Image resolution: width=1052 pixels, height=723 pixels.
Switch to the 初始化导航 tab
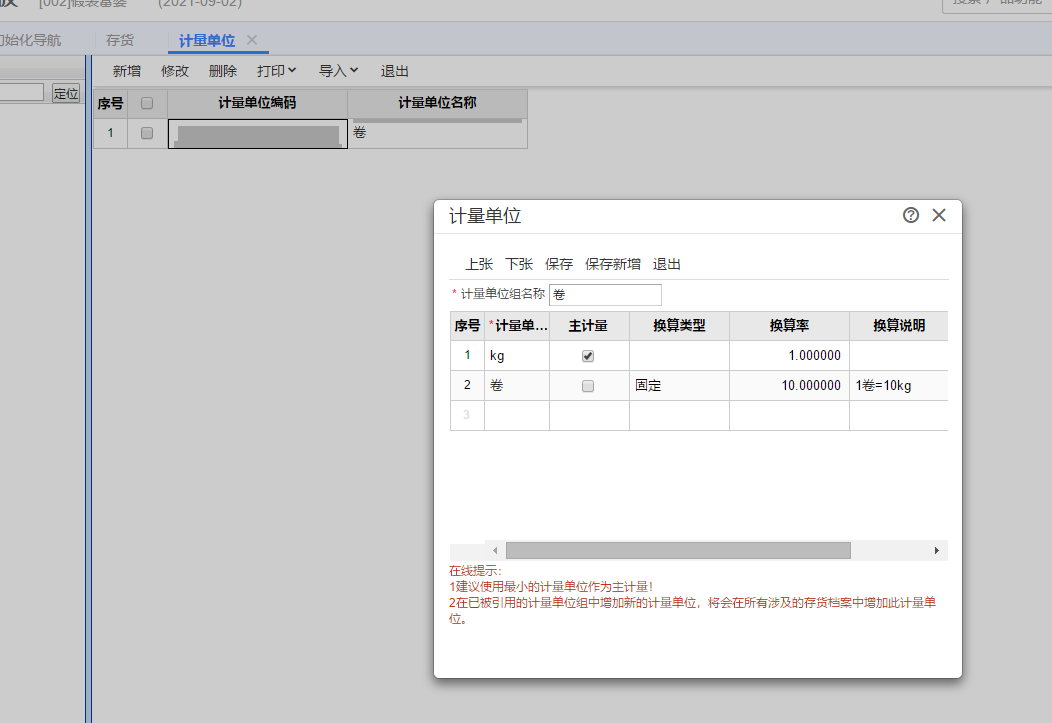[31, 40]
